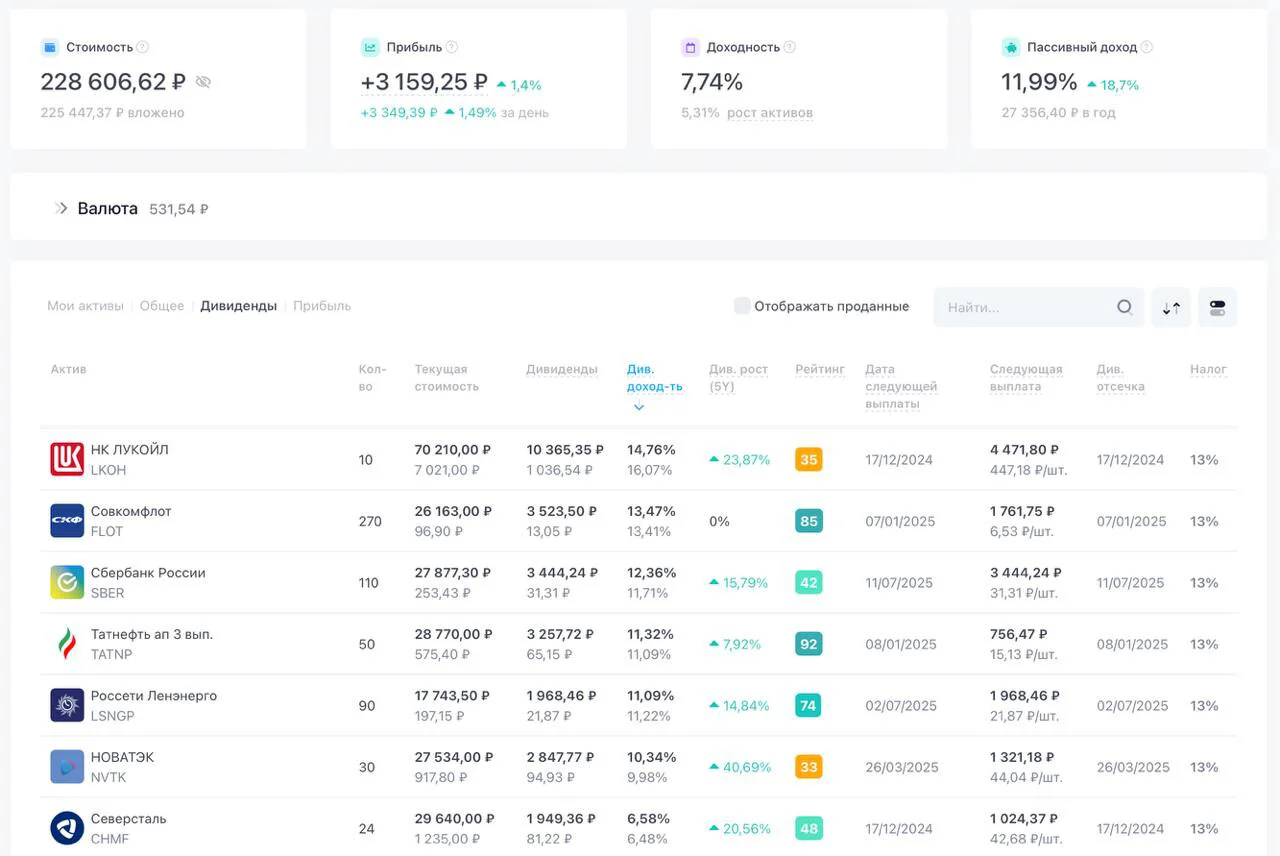Click the Татнефть TATNP logo
This screenshot has width=1280, height=856.
click(x=67, y=644)
